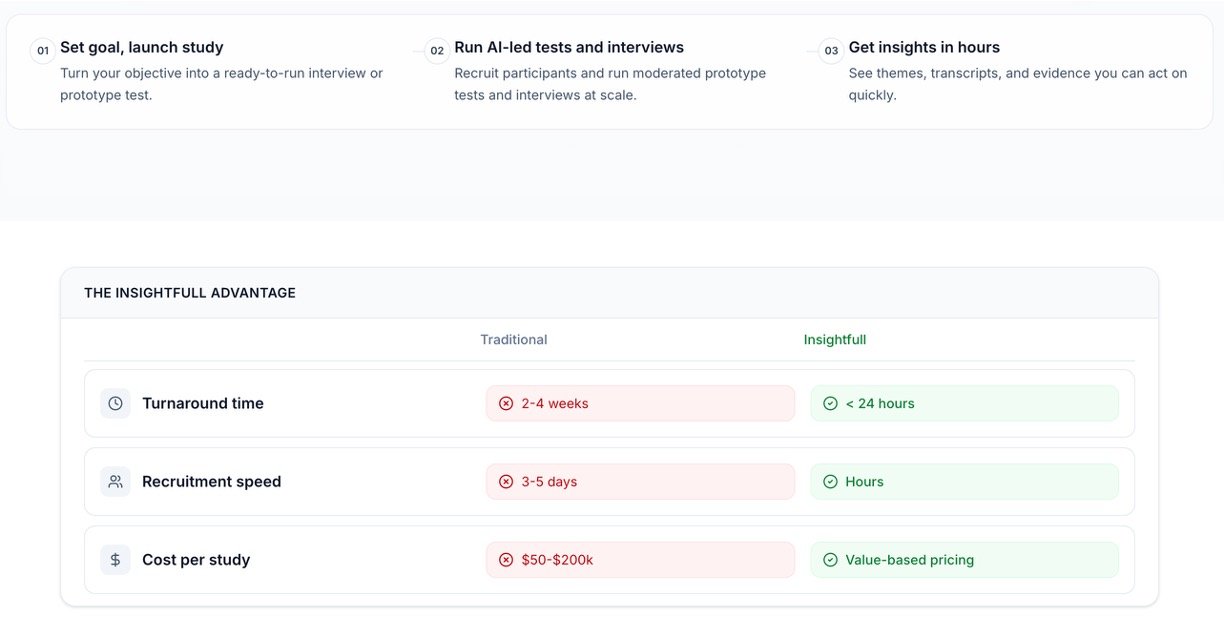Click the Value-based pricing pill
Image resolution: width=1224 pixels, height=638 pixels.
(x=964, y=560)
